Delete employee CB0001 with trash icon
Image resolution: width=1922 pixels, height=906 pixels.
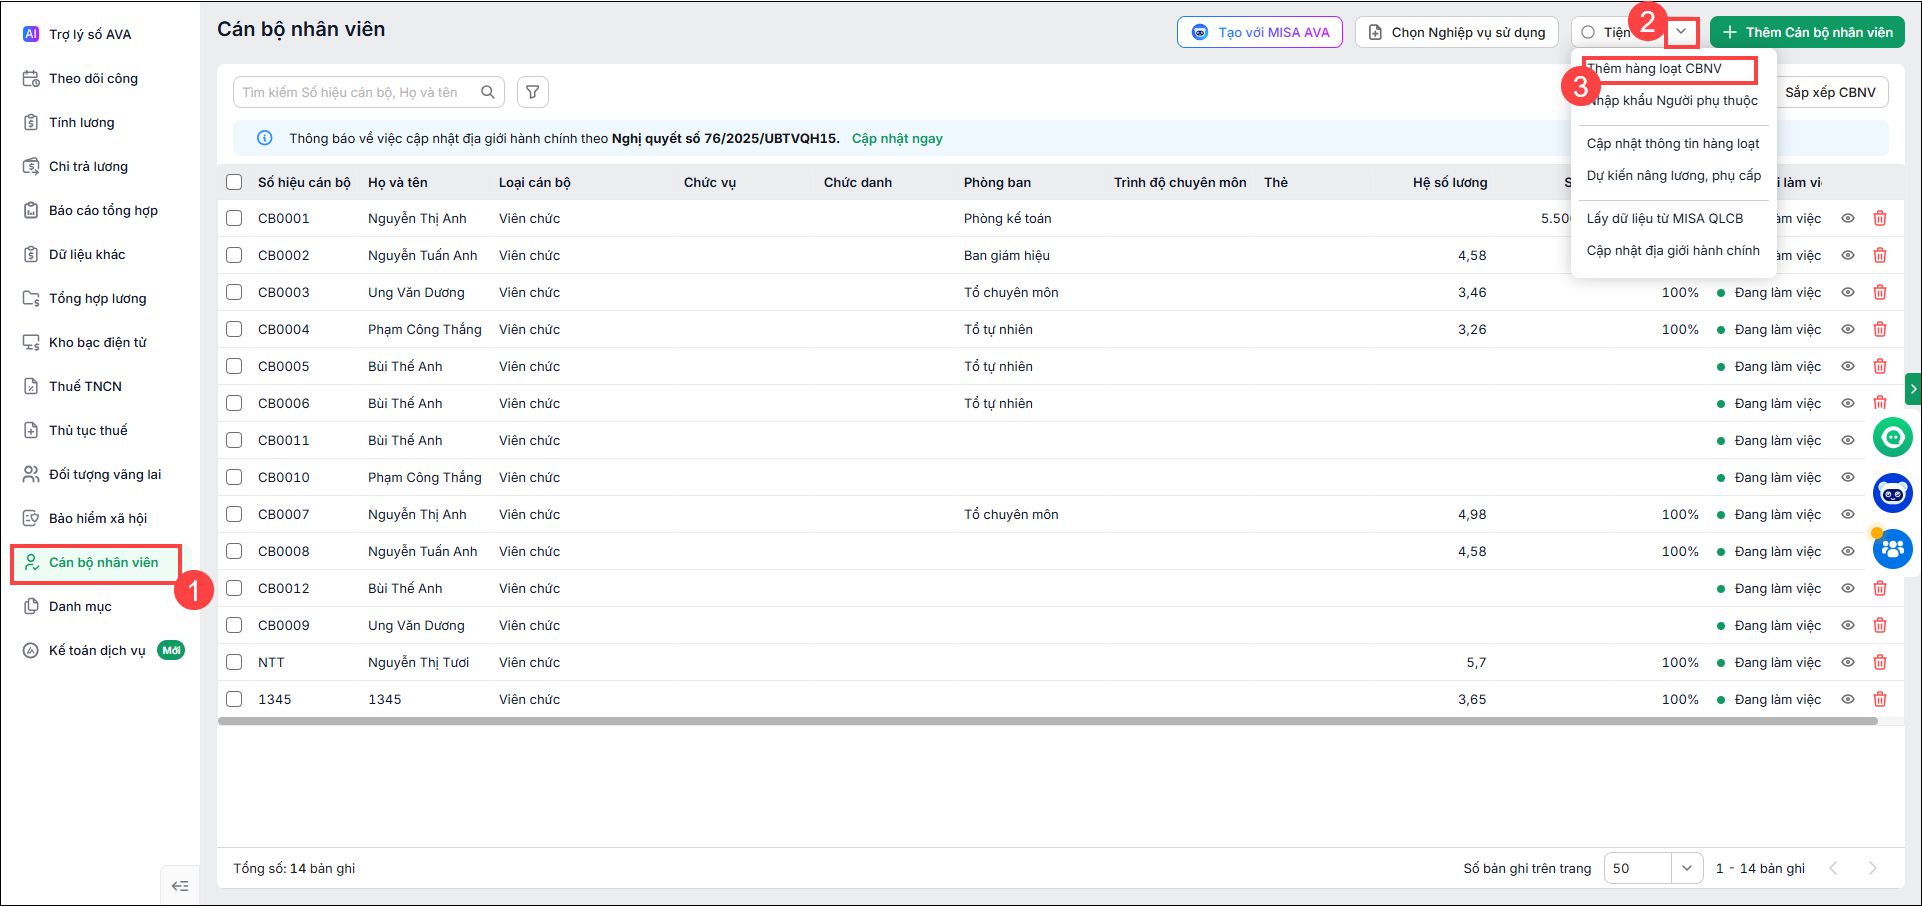(1880, 218)
